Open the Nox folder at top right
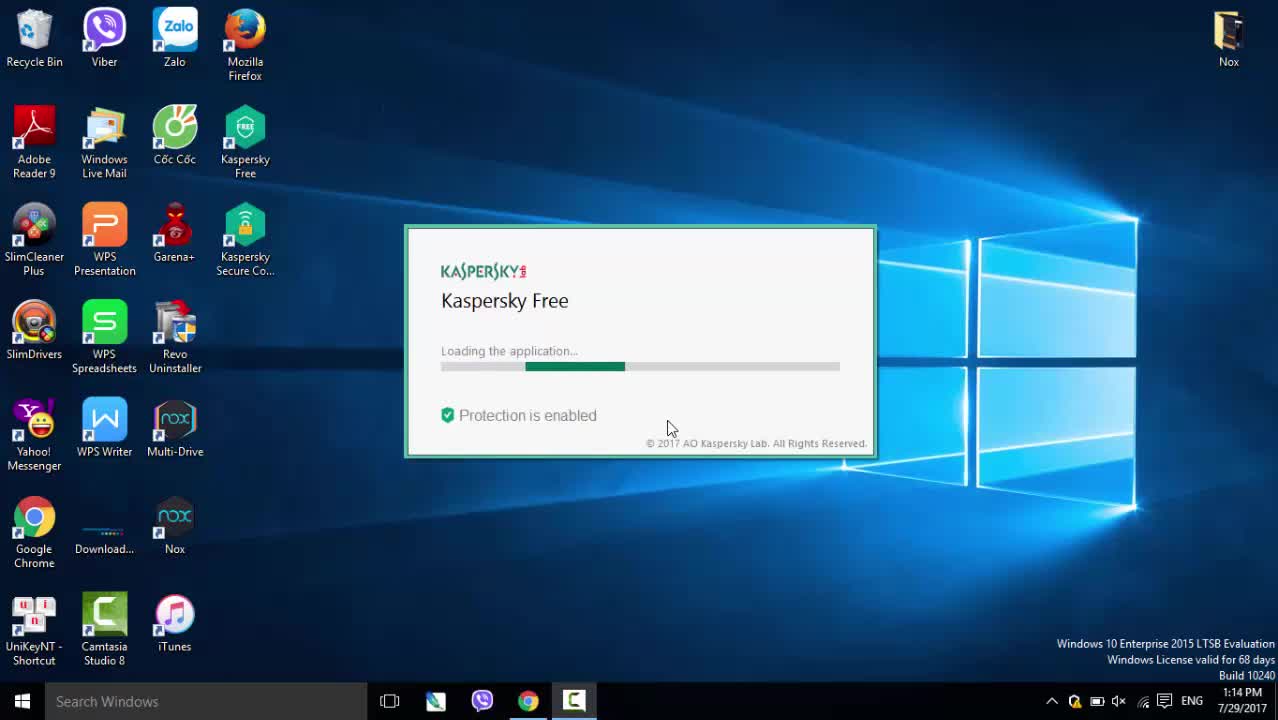The image size is (1278, 720). pyautogui.click(x=1229, y=39)
